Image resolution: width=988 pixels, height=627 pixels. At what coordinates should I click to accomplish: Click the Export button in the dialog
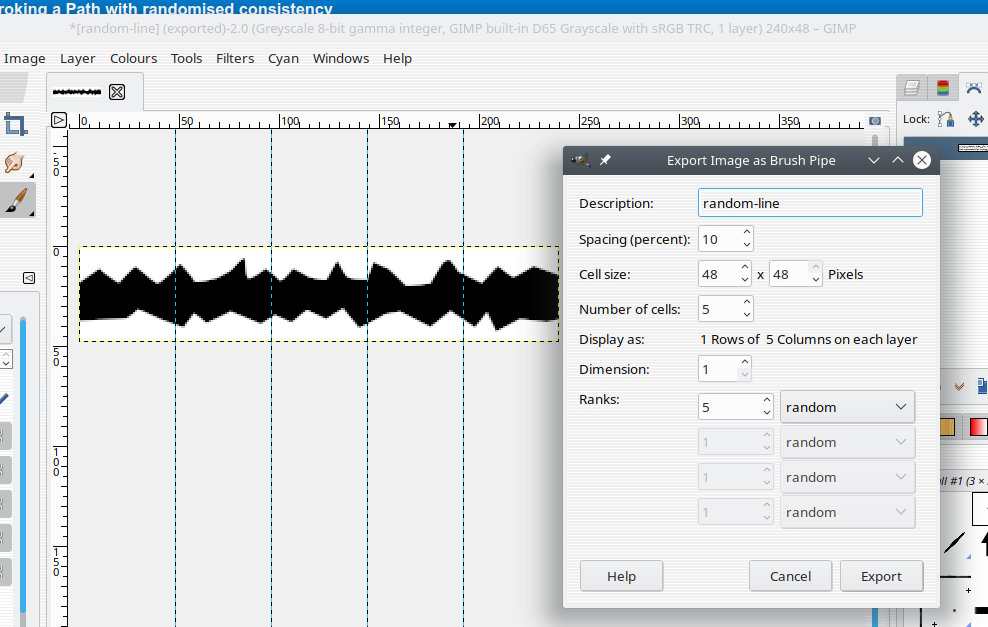pyautogui.click(x=881, y=576)
